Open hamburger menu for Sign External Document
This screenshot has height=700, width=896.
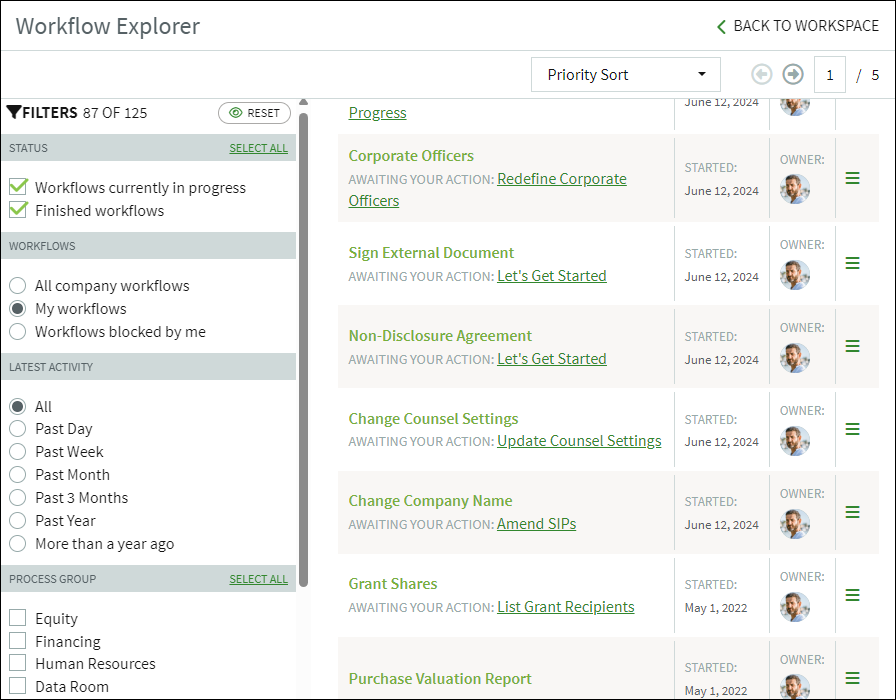pyautogui.click(x=852, y=263)
